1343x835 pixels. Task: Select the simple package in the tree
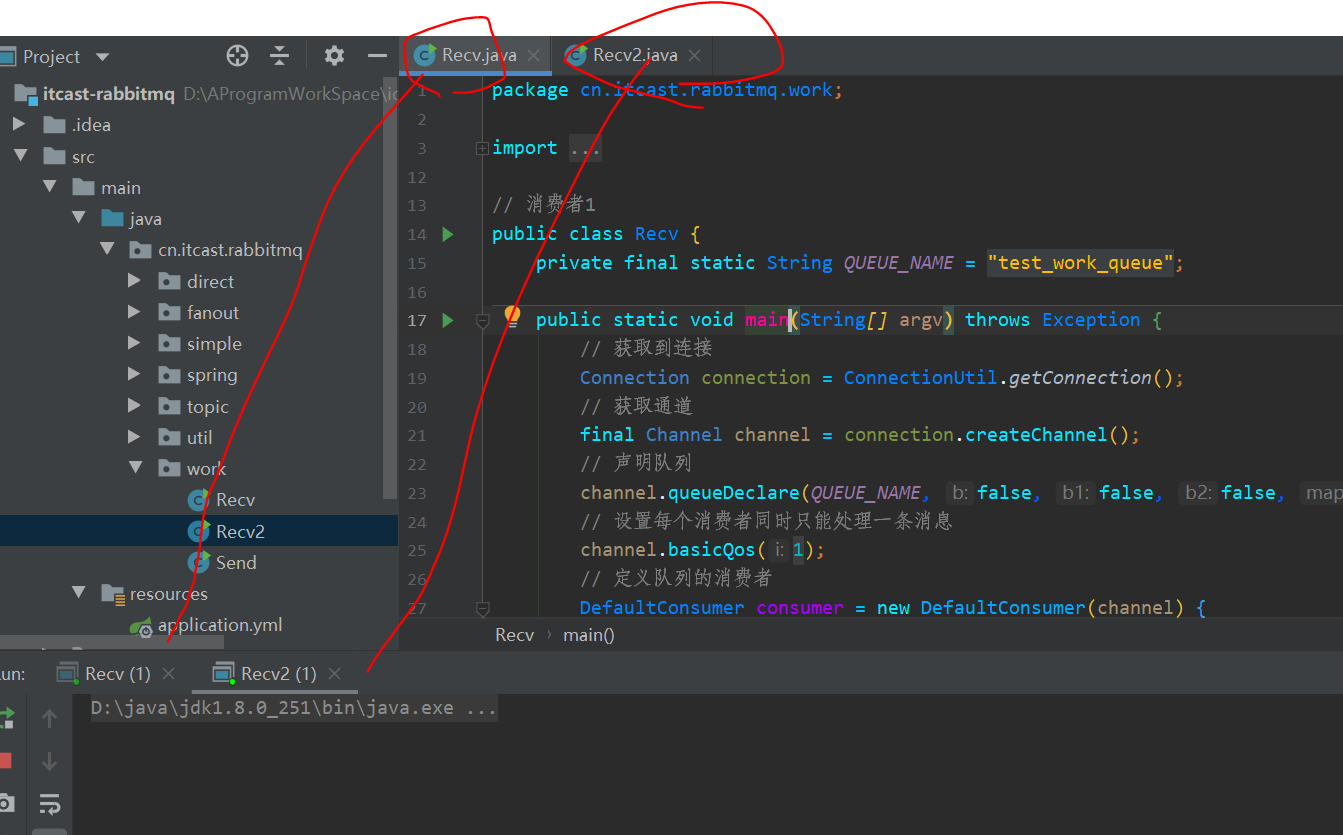pos(214,344)
